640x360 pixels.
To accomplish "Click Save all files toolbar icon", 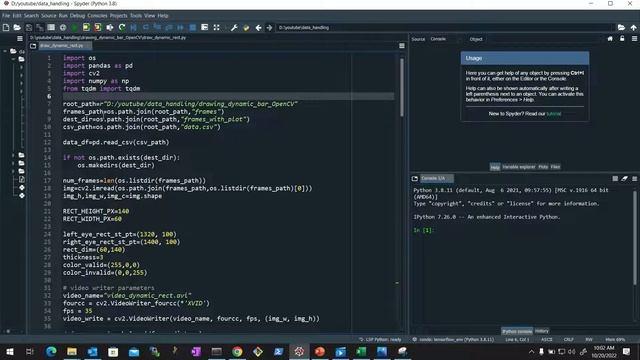I will click(x=40, y=27).
